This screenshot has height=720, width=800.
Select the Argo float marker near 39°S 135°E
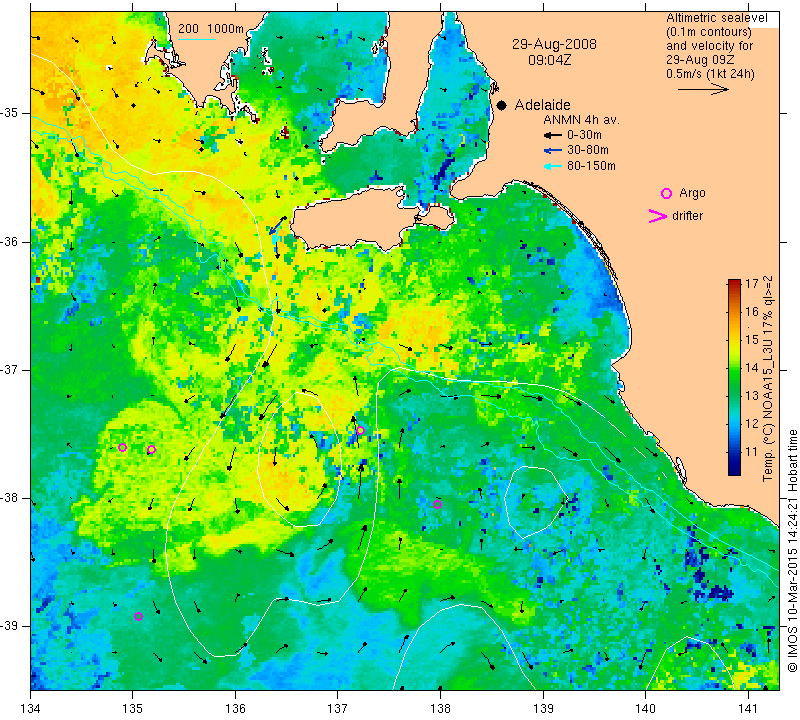coord(138,616)
